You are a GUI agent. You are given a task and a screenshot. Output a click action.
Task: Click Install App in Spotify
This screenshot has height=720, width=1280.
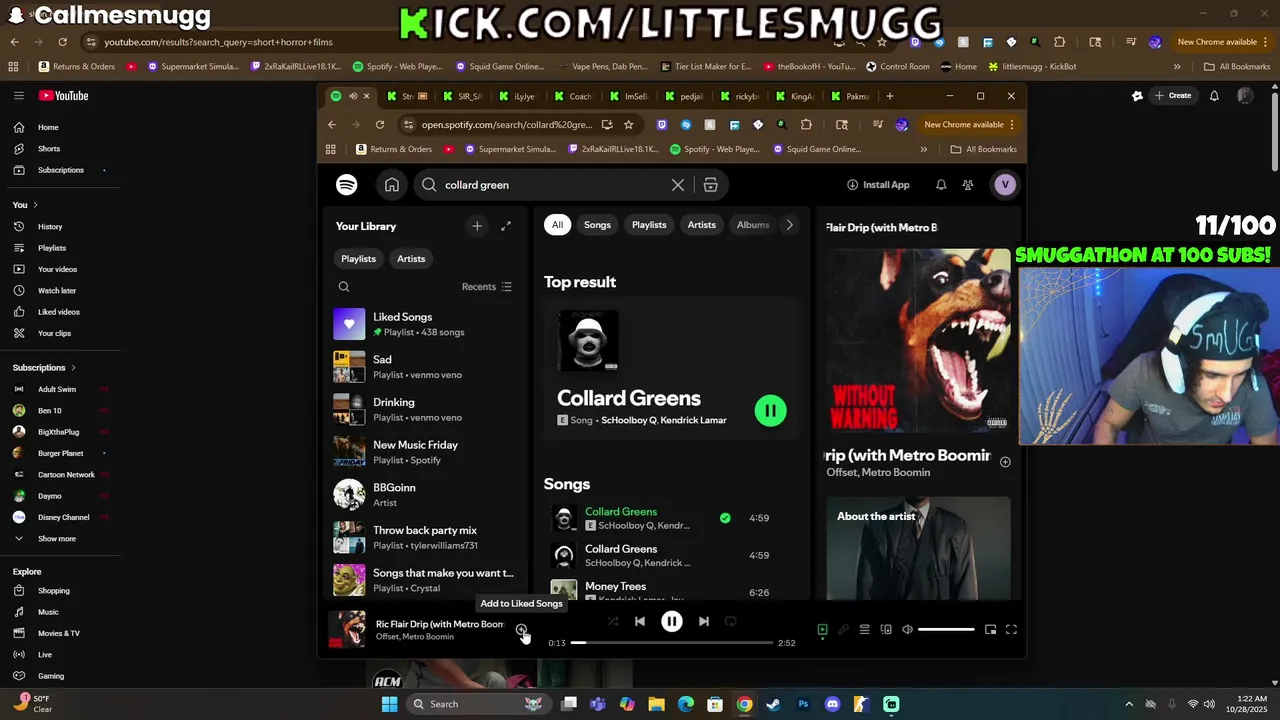pyautogui.click(x=878, y=185)
